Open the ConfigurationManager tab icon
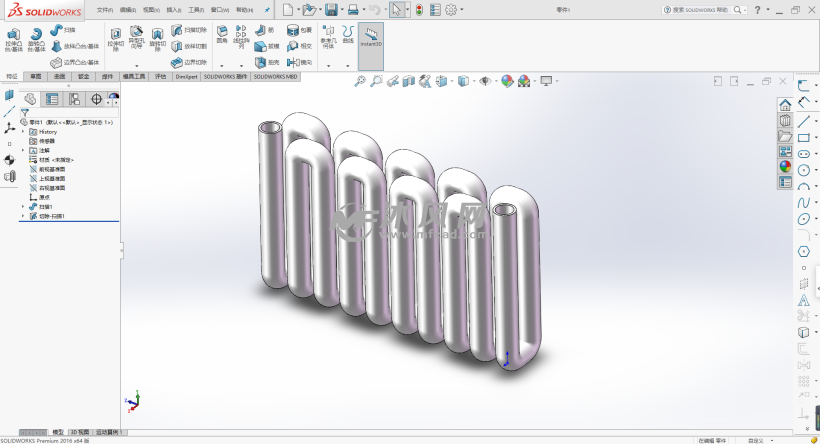The width and height of the screenshot is (820, 444). tap(73, 98)
